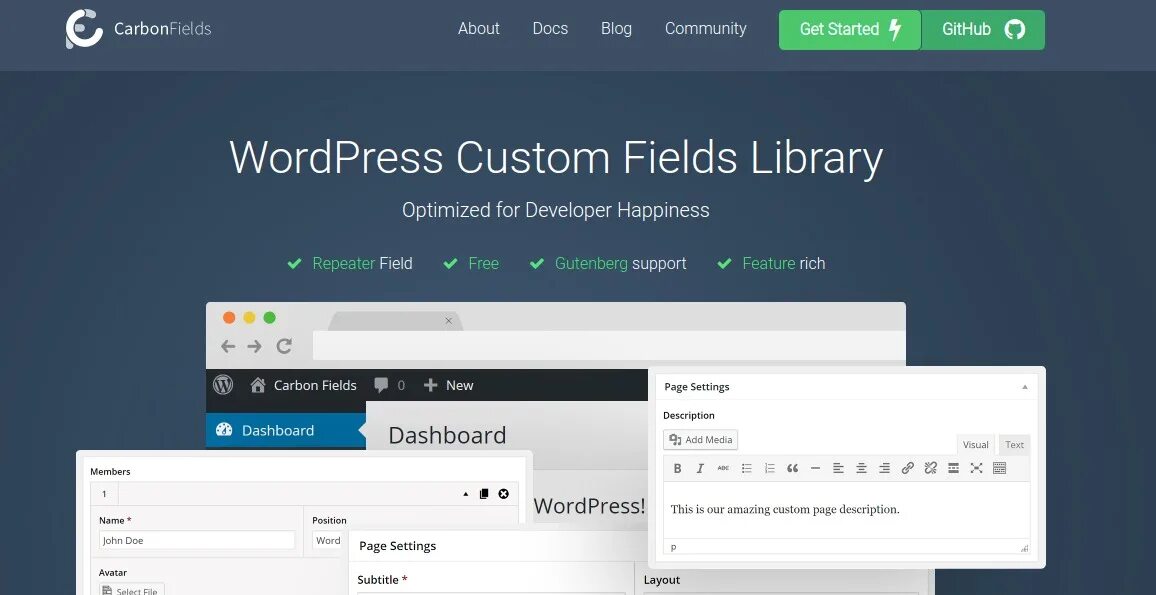Insert a horizontal line

[815, 468]
